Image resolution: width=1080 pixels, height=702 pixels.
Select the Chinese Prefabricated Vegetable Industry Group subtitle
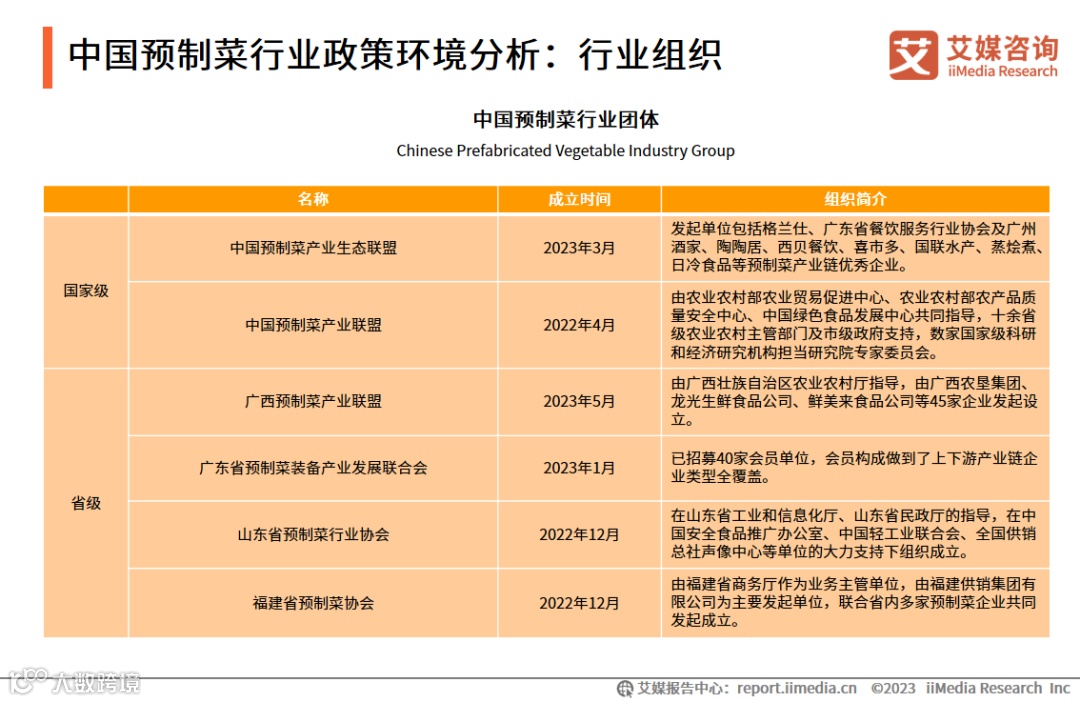tap(565, 151)
